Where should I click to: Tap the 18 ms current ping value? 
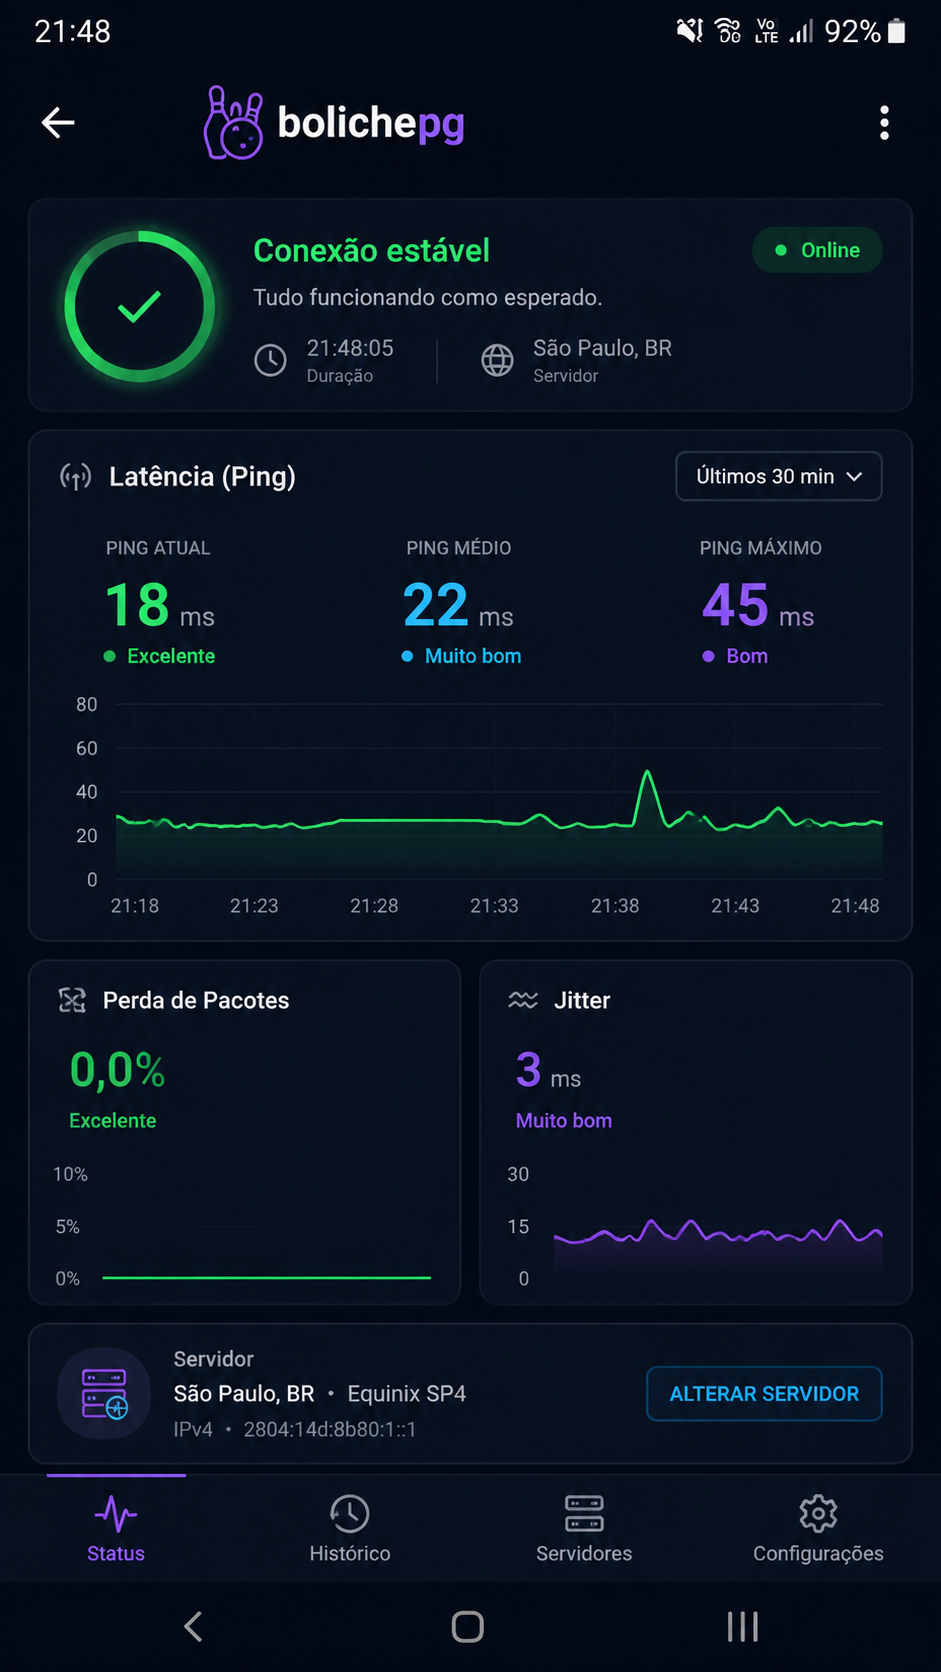pyautogui.click(x=160, y=606)
